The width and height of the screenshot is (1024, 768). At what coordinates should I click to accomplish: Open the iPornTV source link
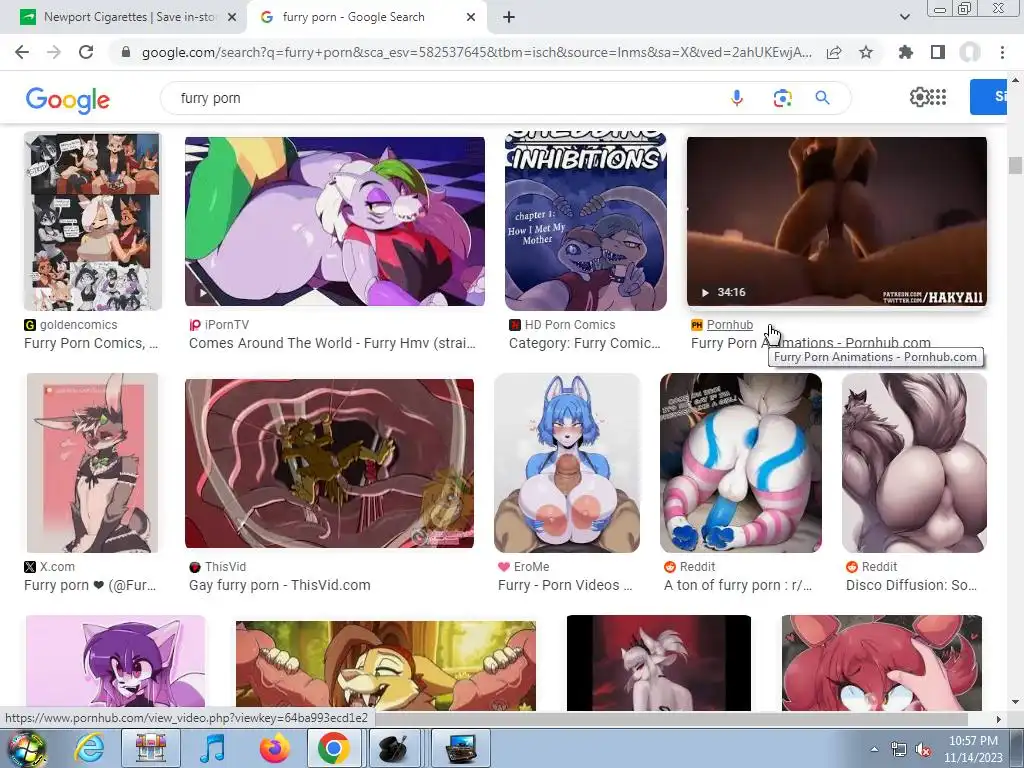point(227,325)
